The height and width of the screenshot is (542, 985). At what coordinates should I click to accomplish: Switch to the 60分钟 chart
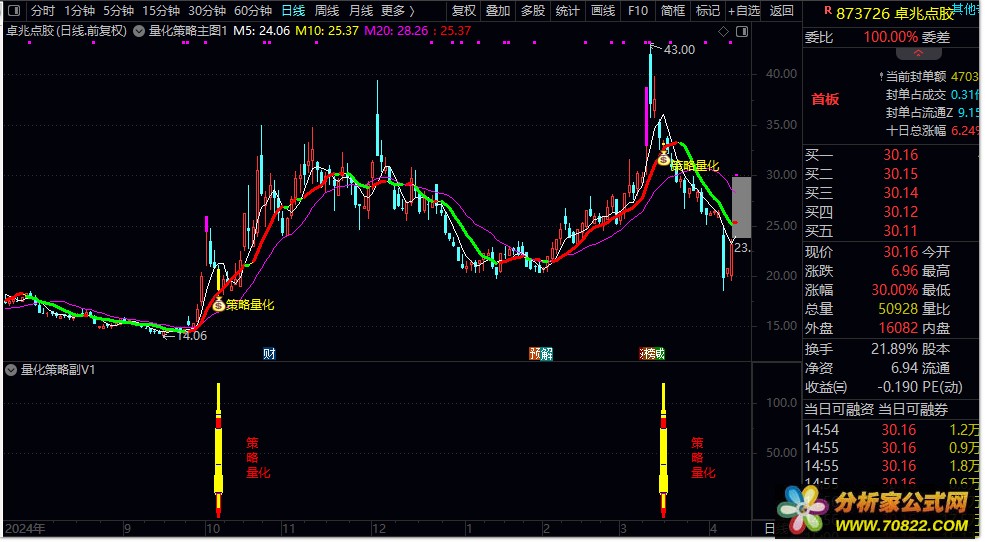[253, 11]
